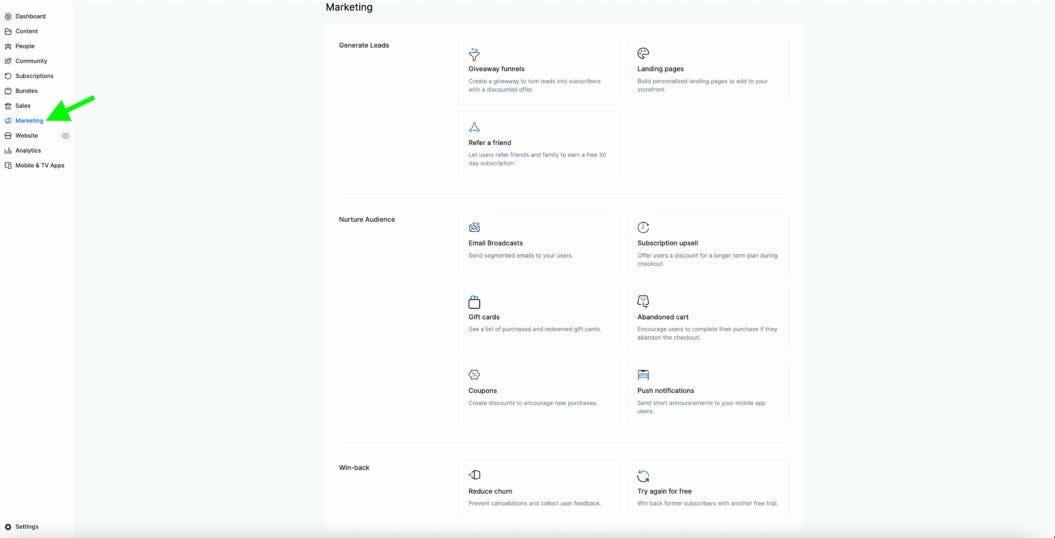Click the Giveaway funnels funnel icon
The width and height of the screenshot is (1055, 538).
(474, 54)
